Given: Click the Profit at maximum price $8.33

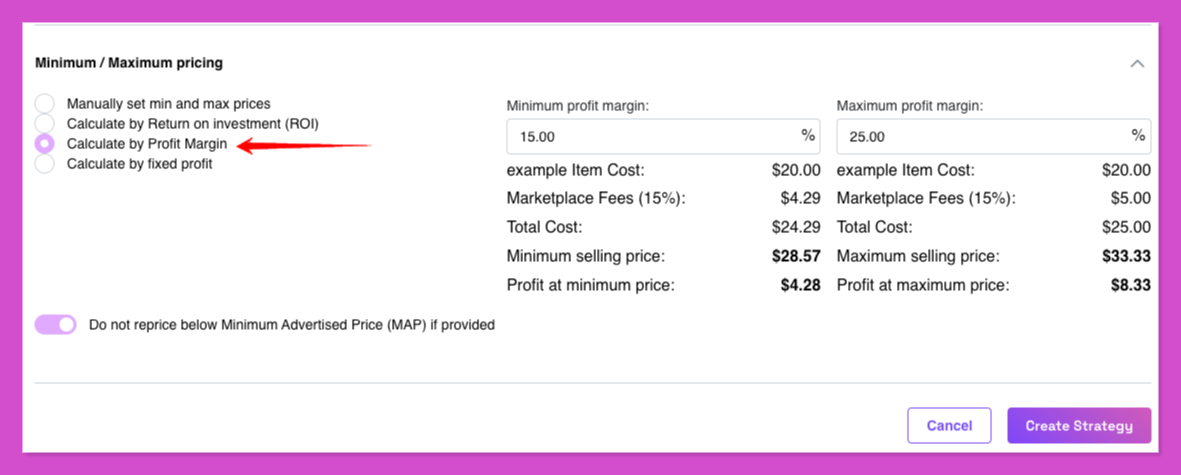Looking at the screenshot, I should coord(1131,285).
